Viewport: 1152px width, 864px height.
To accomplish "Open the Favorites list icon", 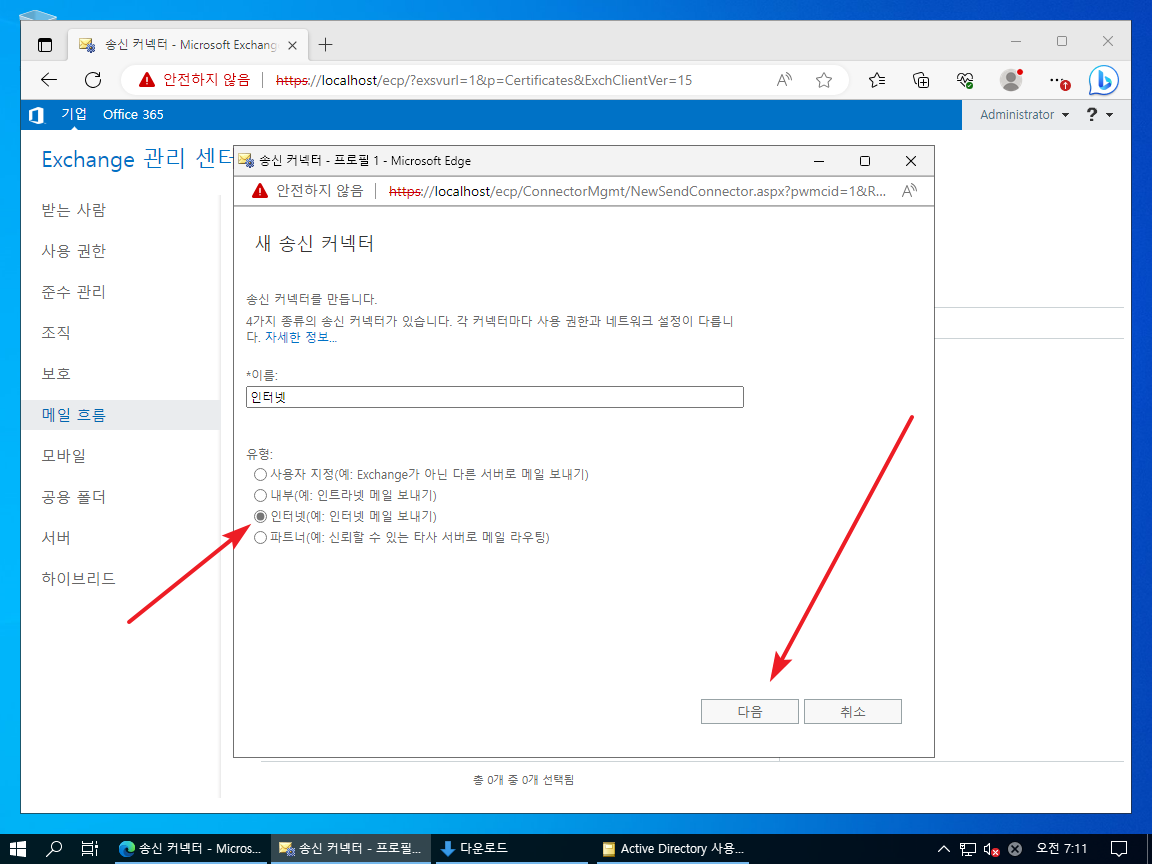I will tap(876, 80).
